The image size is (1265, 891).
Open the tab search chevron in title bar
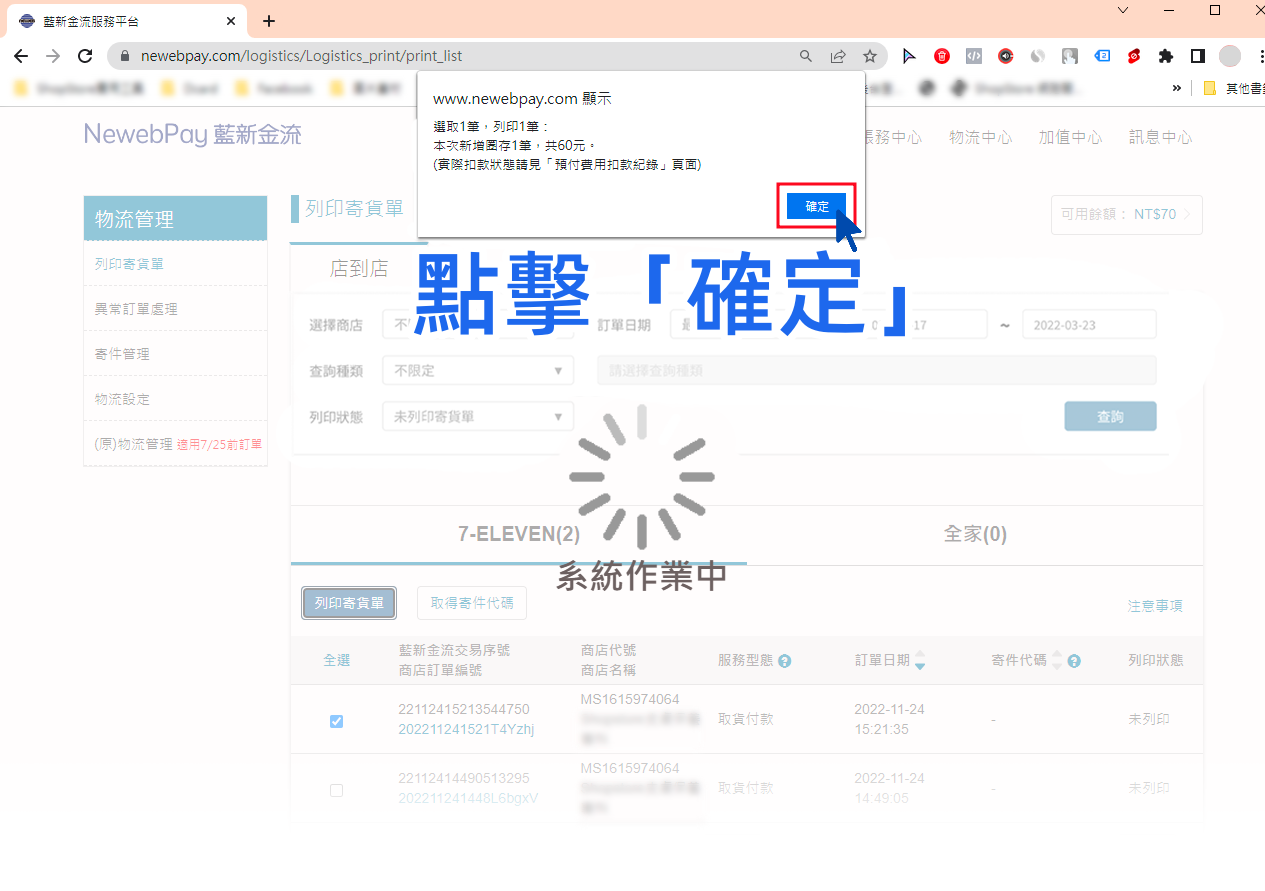point(1123,10)
